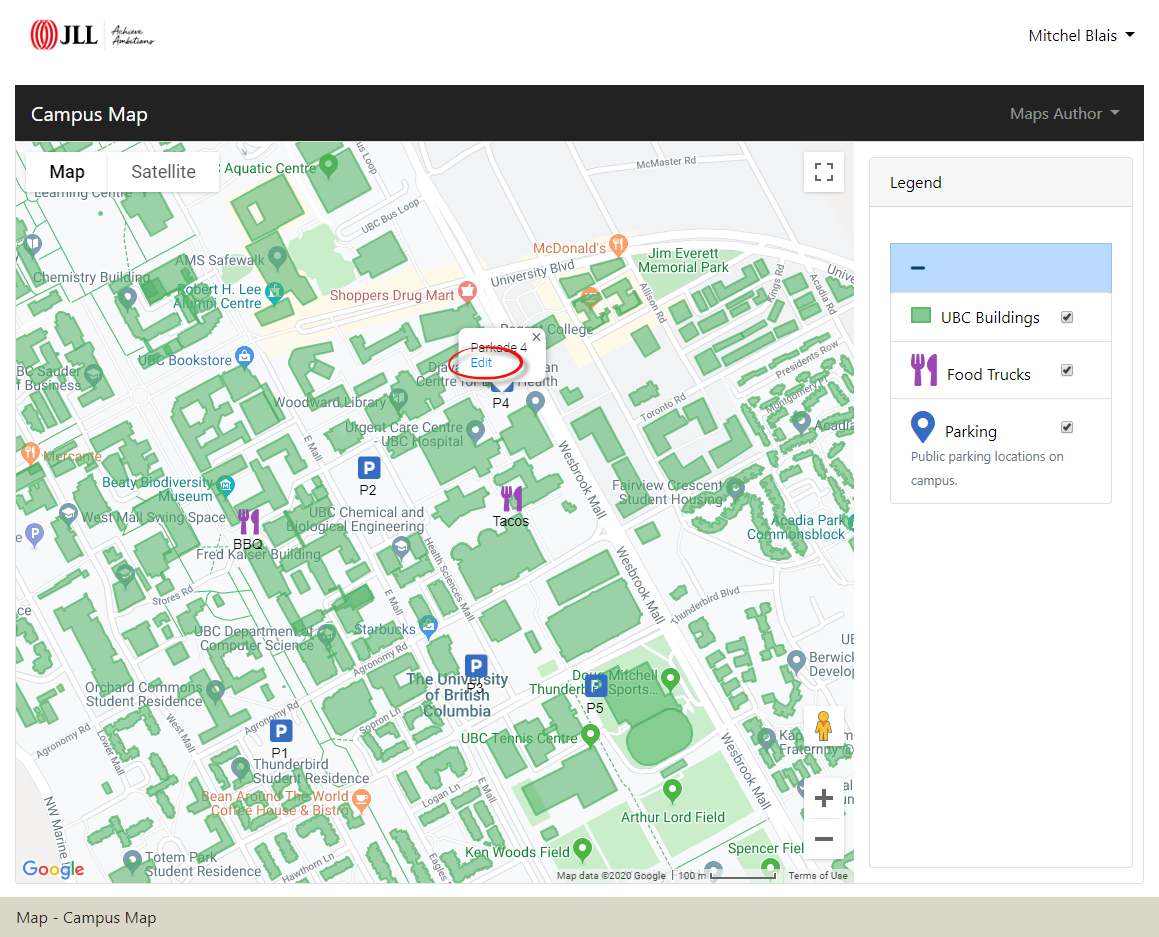Zoom out of the map
The image size is (1159, 937).
[x=823, y=839]
